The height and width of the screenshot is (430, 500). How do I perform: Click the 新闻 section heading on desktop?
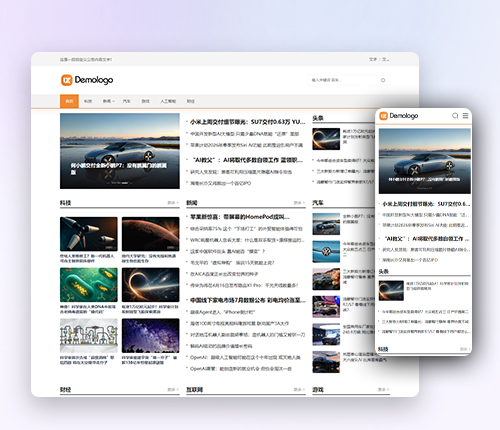pyautogui.click(x=192, y=203)
